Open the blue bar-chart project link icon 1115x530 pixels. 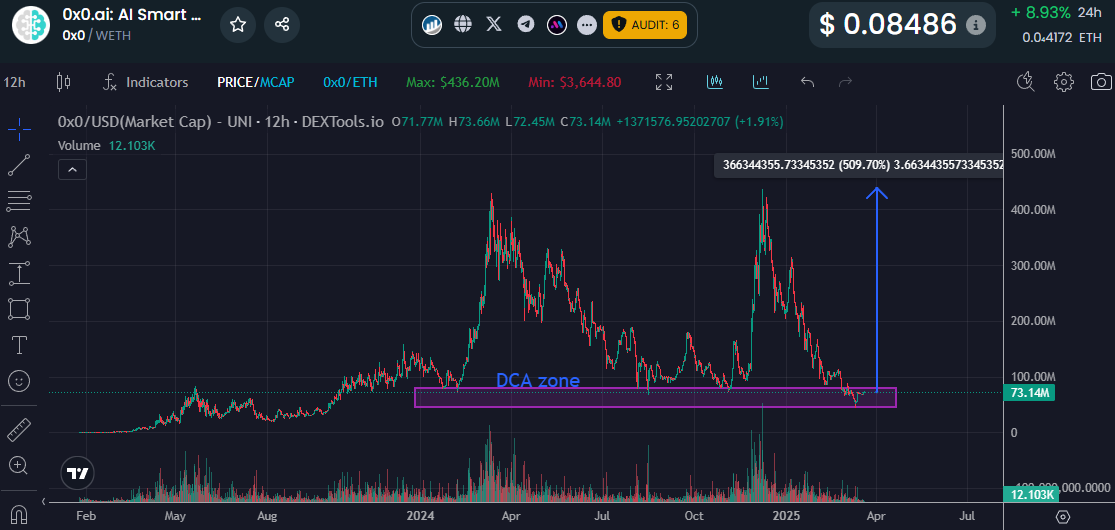(x=432, y=25)
